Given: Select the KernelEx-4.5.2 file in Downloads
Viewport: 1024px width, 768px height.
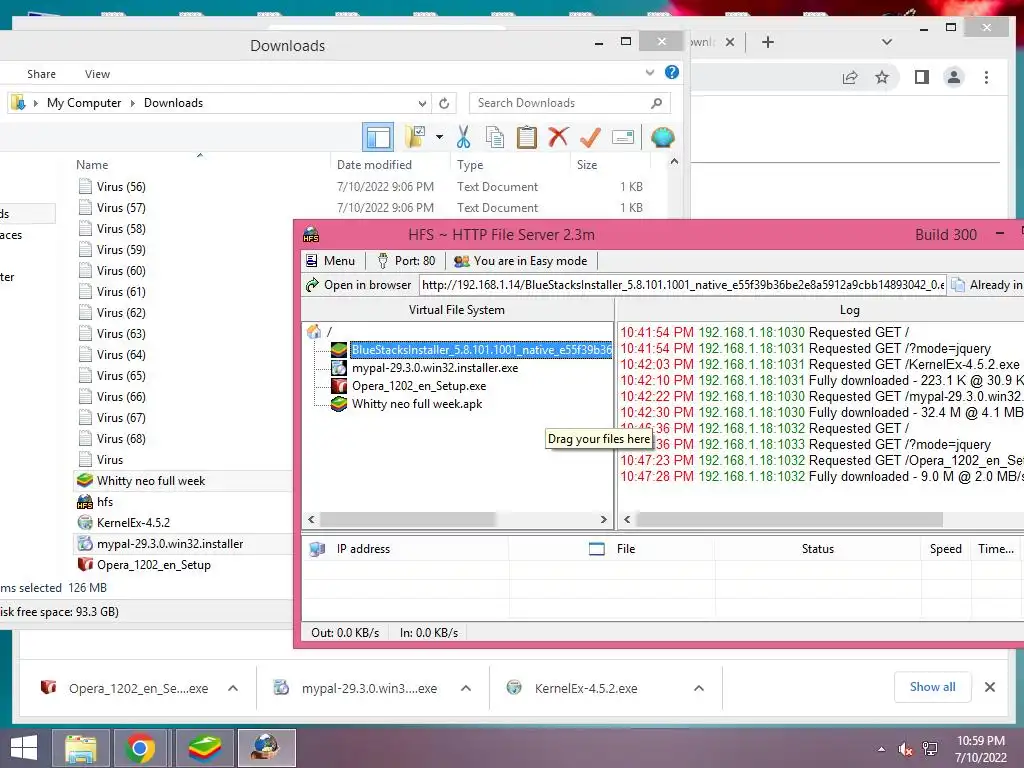Looking at the screenshot, I should (x=133, y=522).
